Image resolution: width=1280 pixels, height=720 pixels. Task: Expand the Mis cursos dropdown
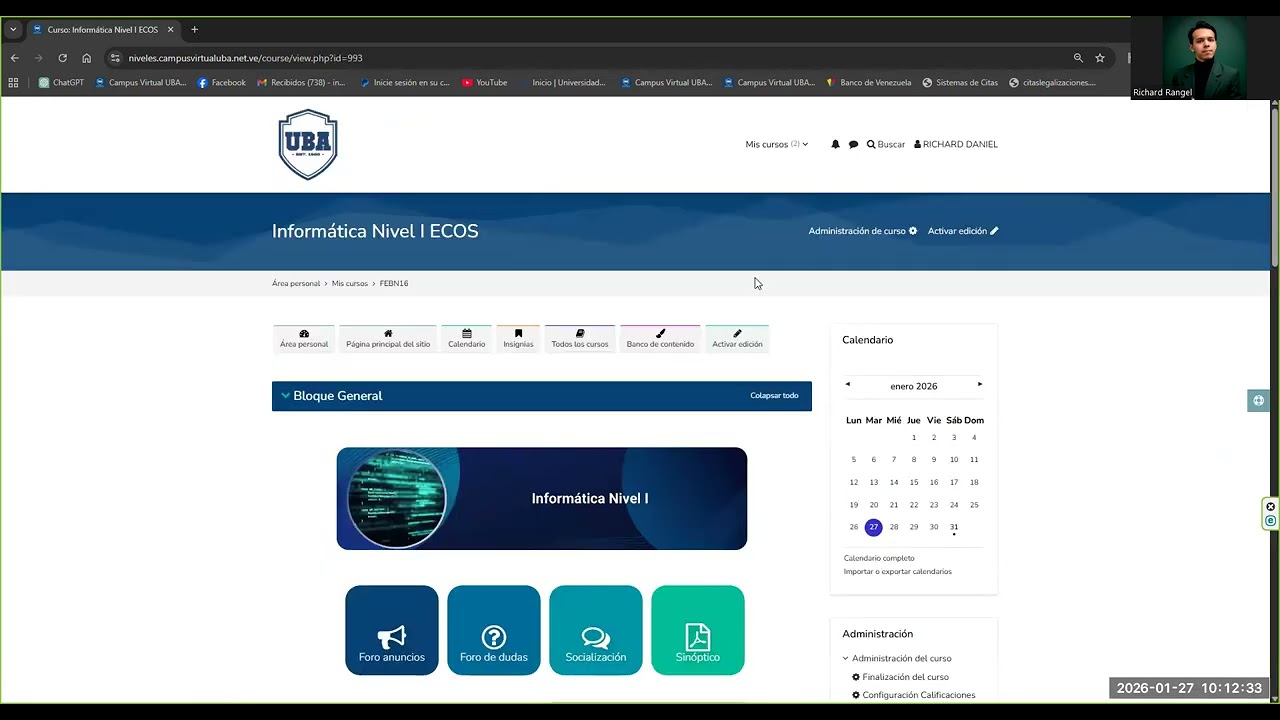pos(777,144)
